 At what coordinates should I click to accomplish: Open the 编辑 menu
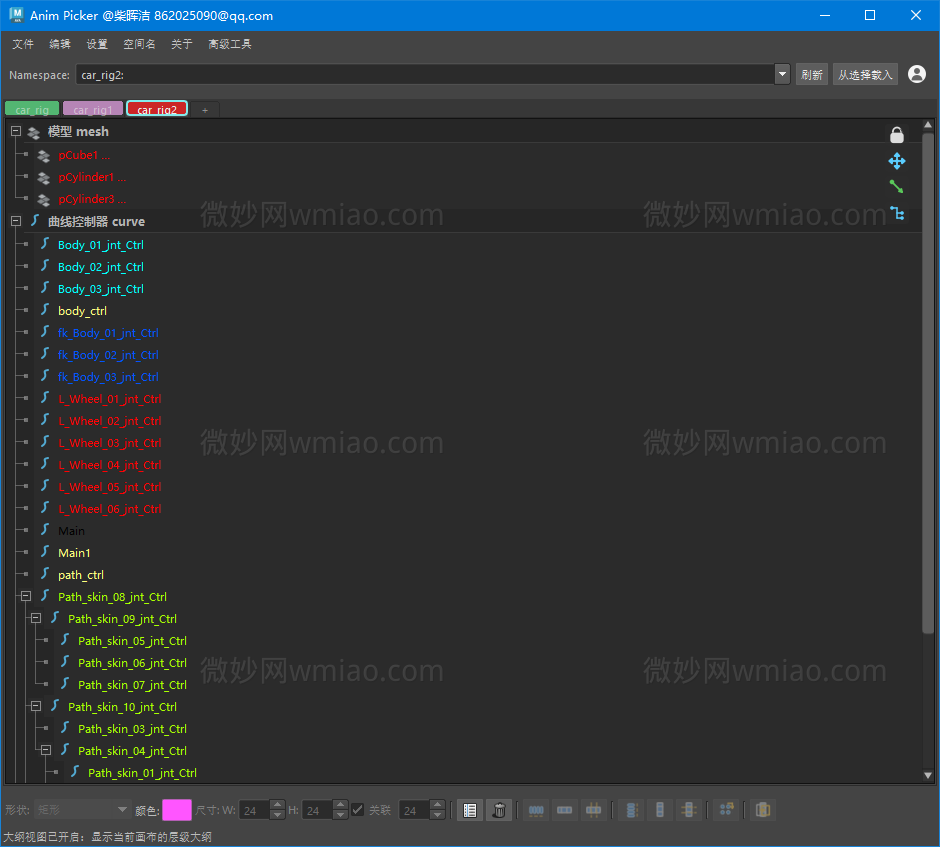click(59, 44)
